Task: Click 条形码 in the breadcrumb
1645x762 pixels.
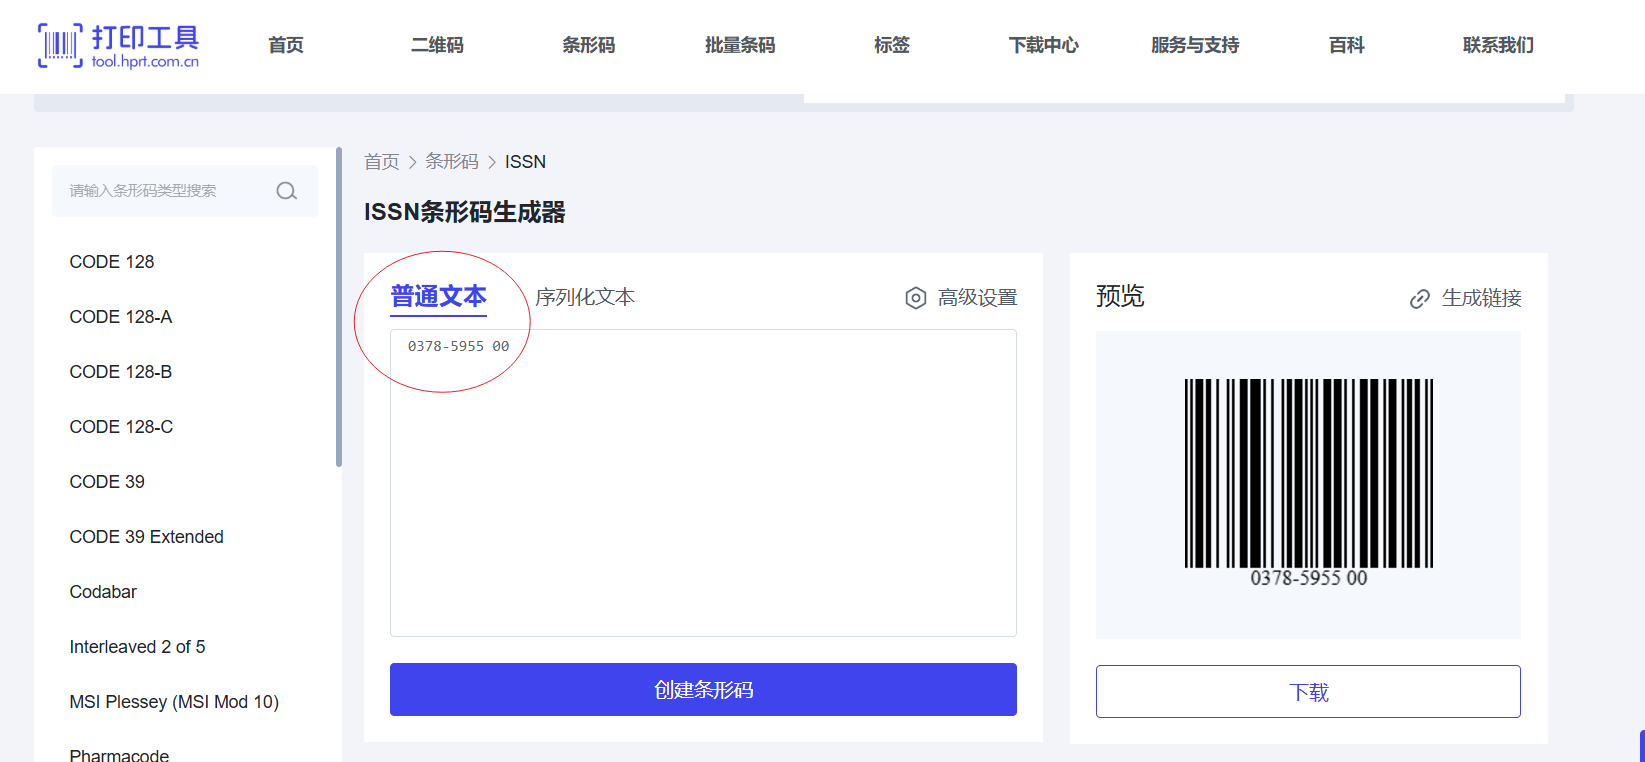Action: tap(452, 162)
